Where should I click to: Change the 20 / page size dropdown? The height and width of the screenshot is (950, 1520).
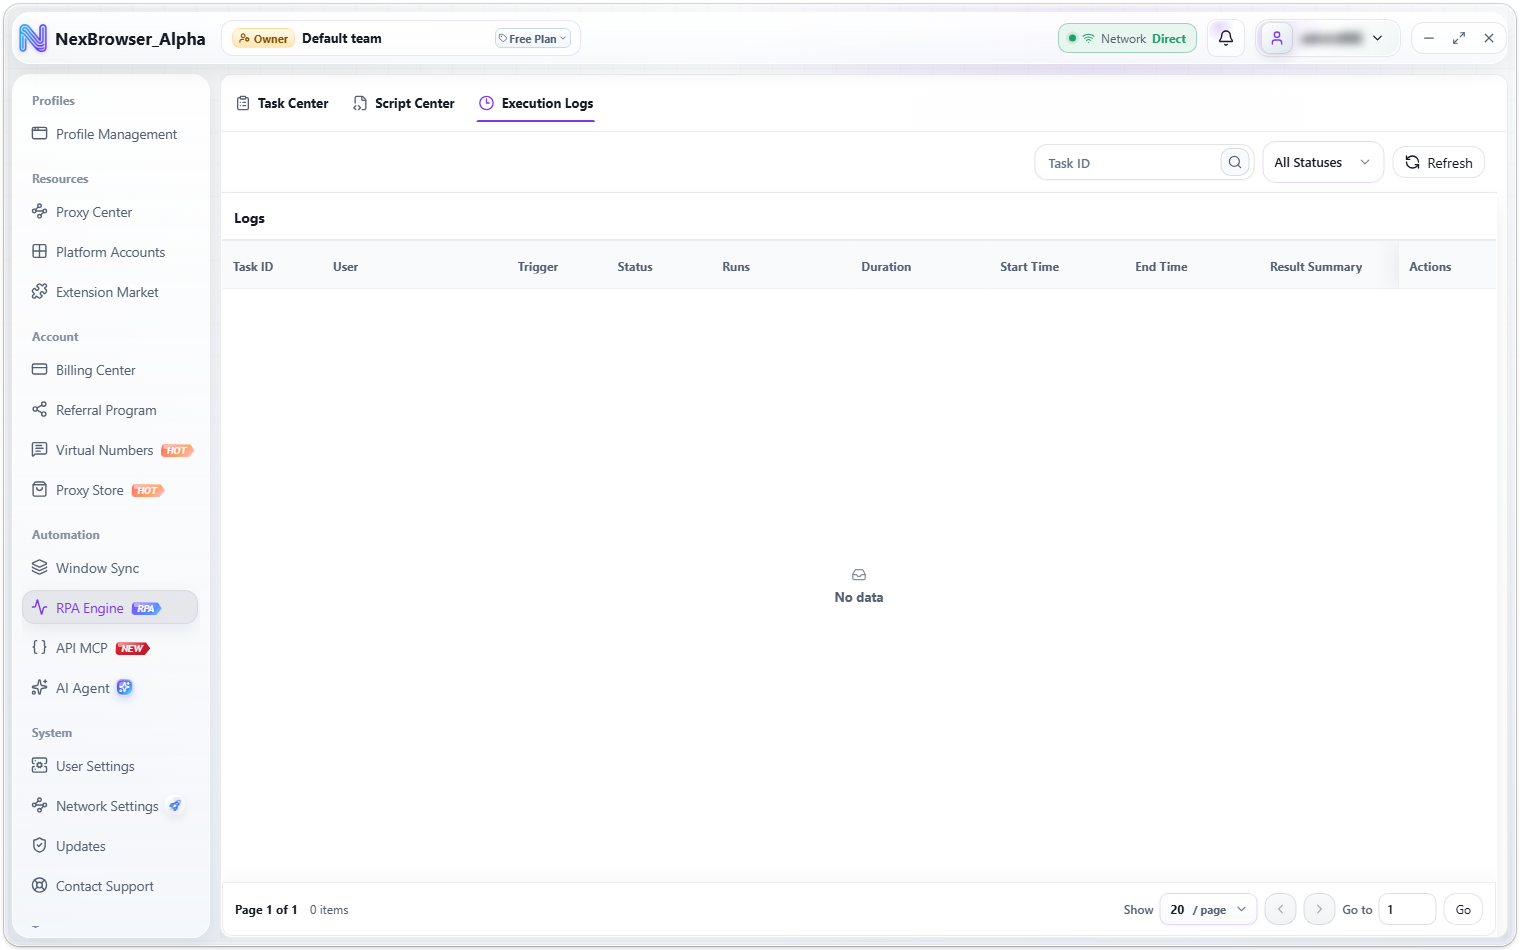[x=1208, y=910]
